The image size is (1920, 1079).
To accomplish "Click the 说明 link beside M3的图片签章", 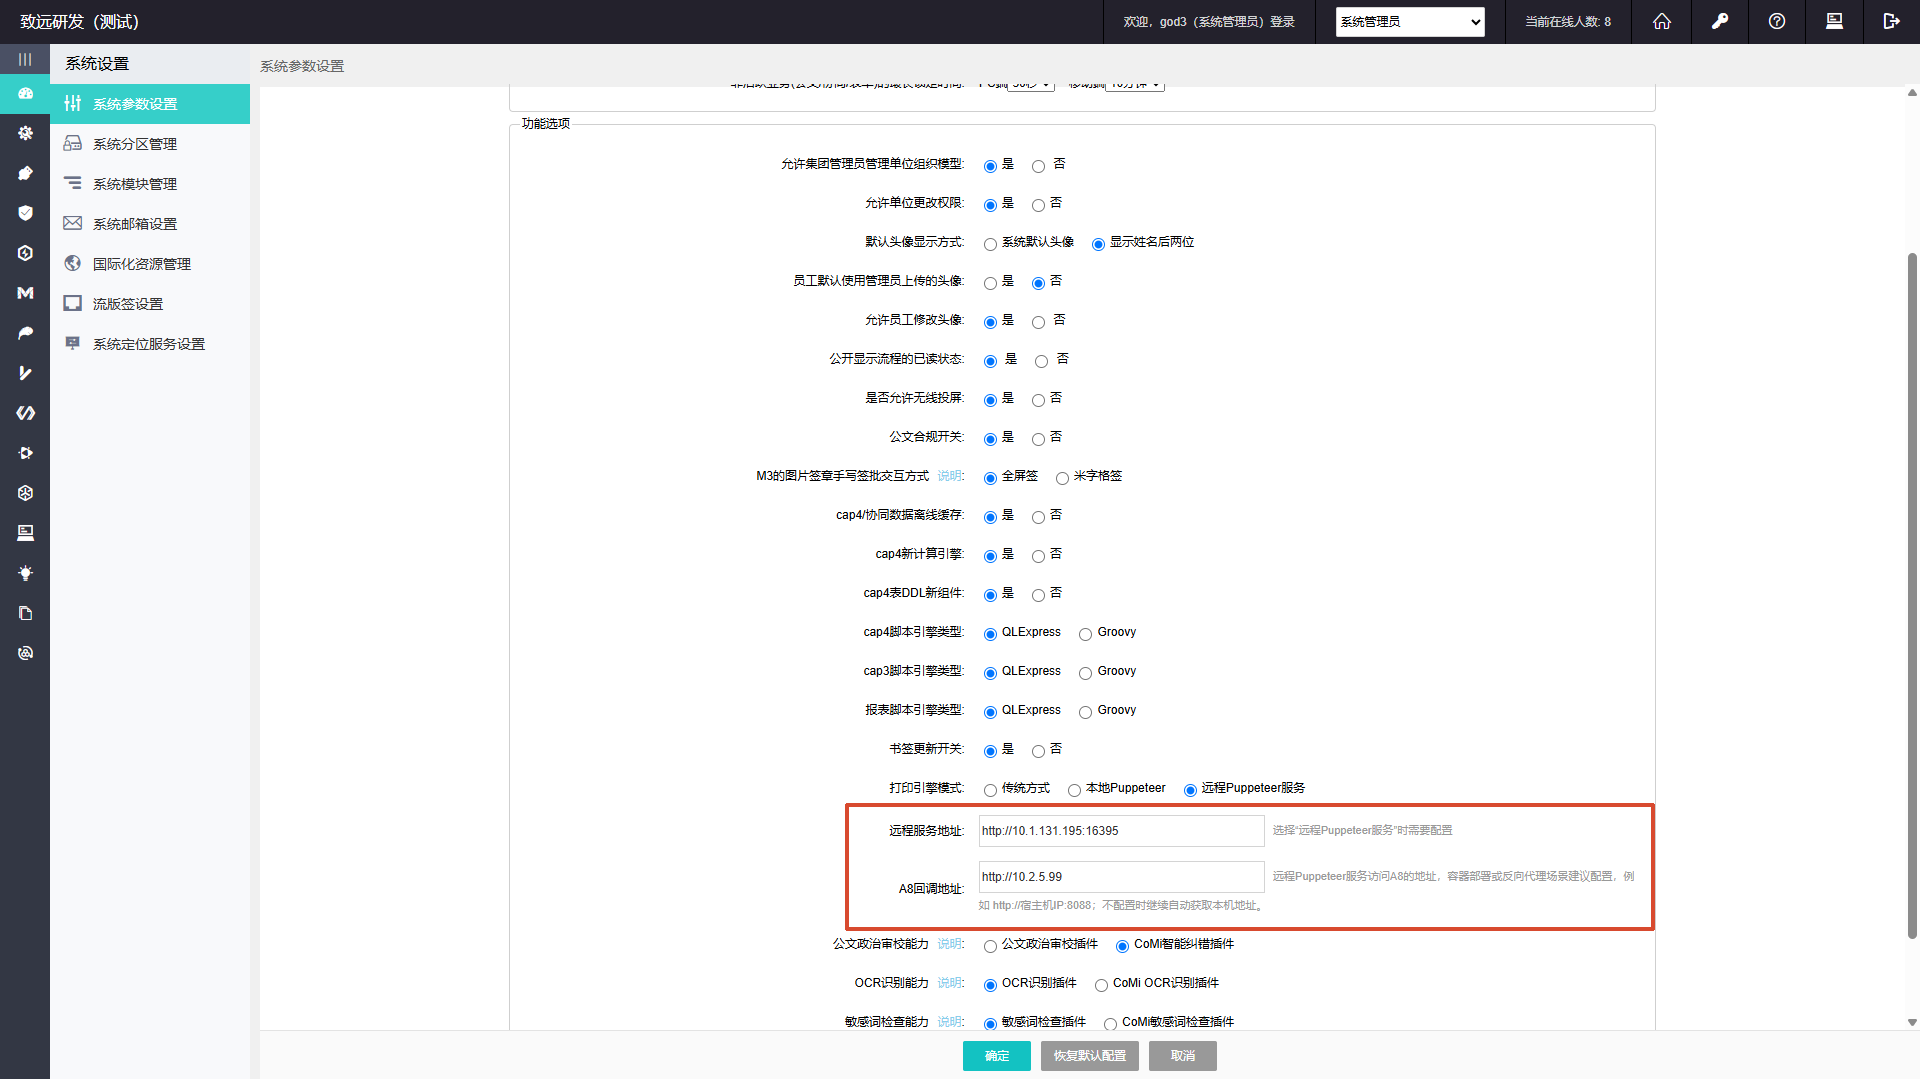I will click(949, 476).
